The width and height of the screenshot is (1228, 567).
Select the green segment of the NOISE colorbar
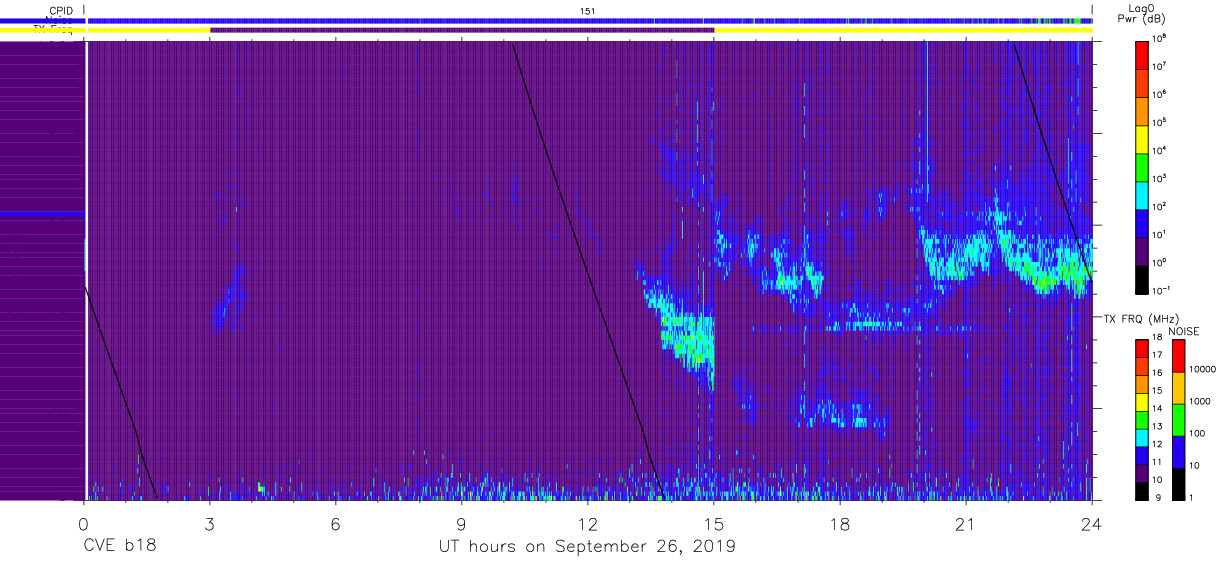(x=1178, y=420)
